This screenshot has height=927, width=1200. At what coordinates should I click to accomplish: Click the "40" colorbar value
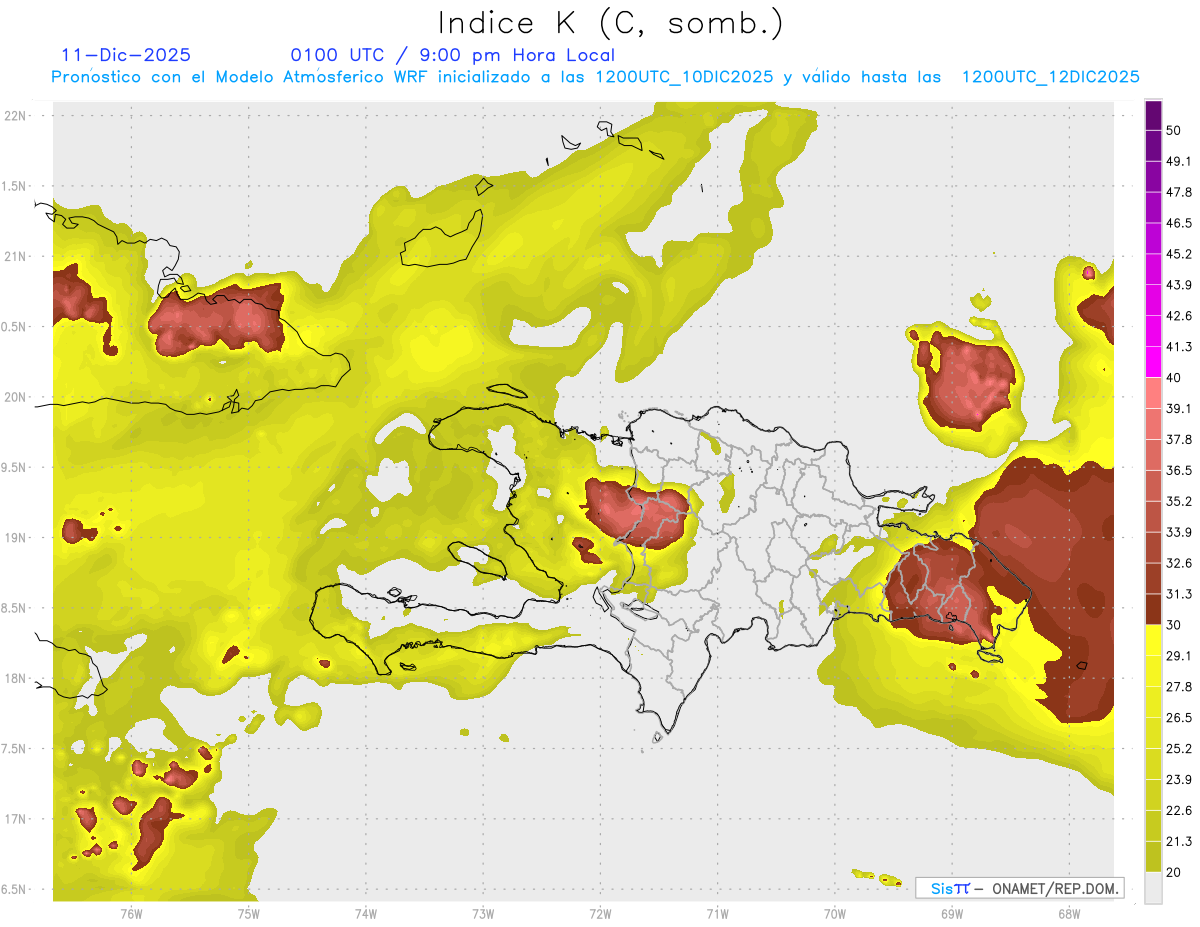click(1174, 378)
